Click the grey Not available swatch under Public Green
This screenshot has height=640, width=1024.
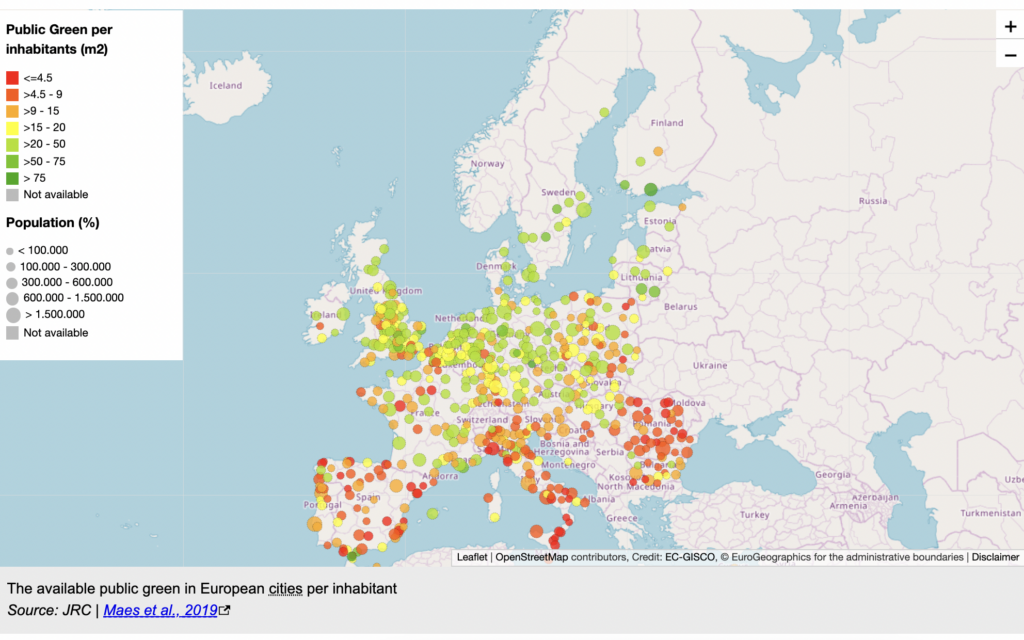coord(12,195)
